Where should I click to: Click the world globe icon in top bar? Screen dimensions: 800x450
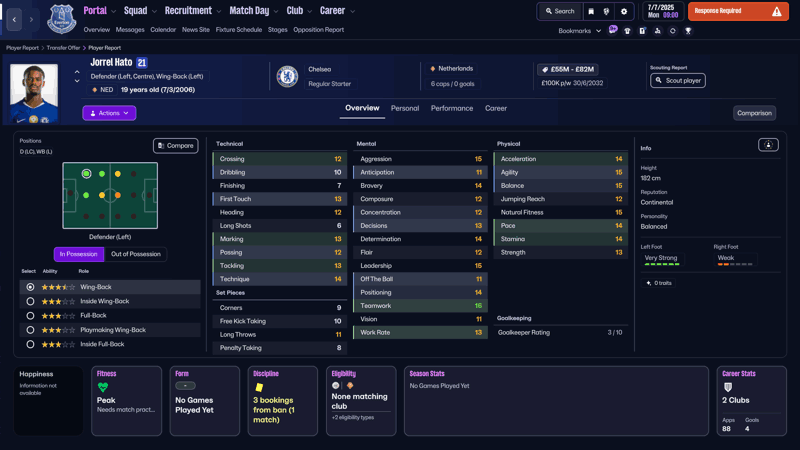(x=606, y=11)
